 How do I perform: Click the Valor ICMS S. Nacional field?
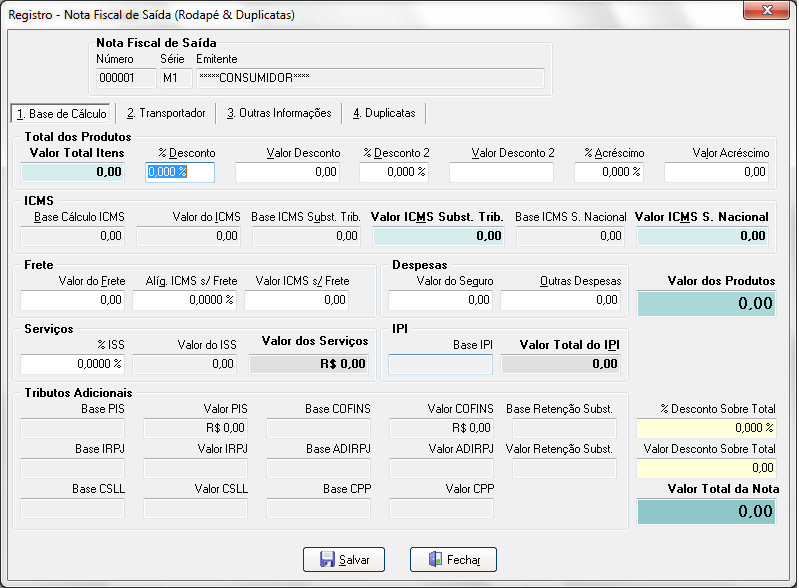click(703, 236)
